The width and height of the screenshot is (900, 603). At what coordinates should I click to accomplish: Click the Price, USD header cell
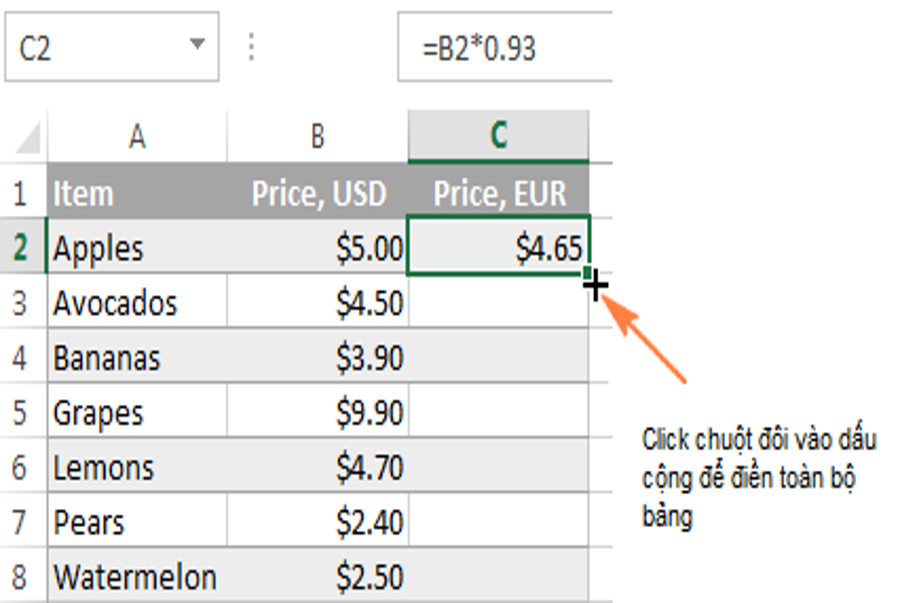click(317, 193)
